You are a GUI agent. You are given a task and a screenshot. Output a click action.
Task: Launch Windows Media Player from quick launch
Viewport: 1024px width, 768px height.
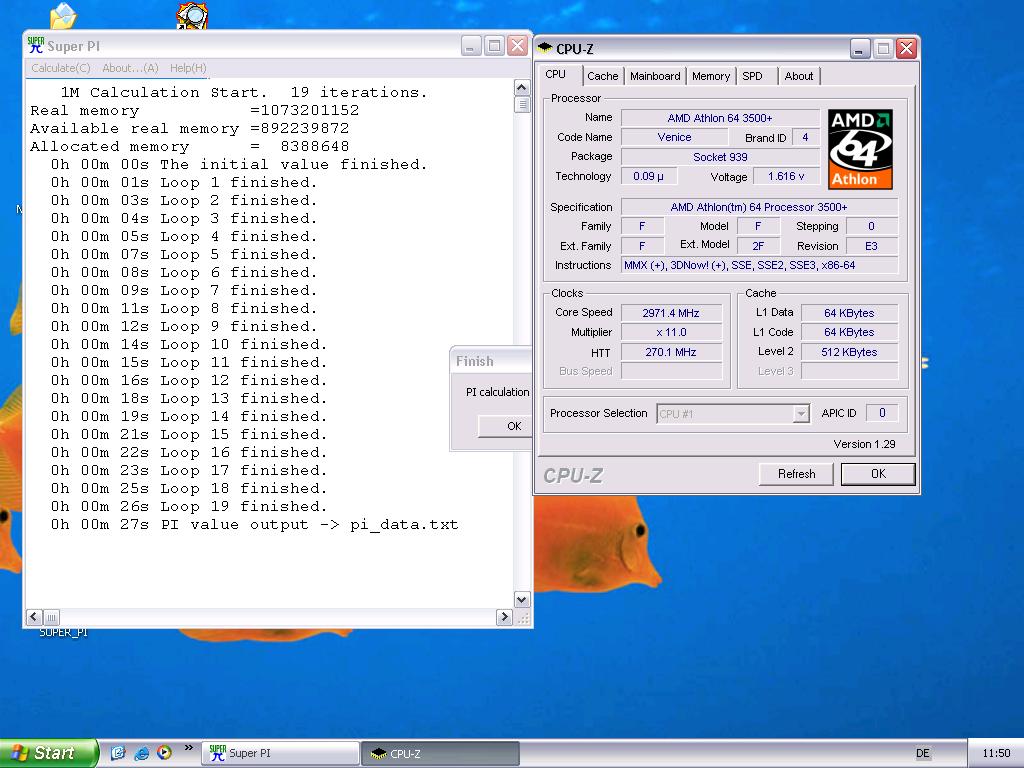(x=165, y=753)
